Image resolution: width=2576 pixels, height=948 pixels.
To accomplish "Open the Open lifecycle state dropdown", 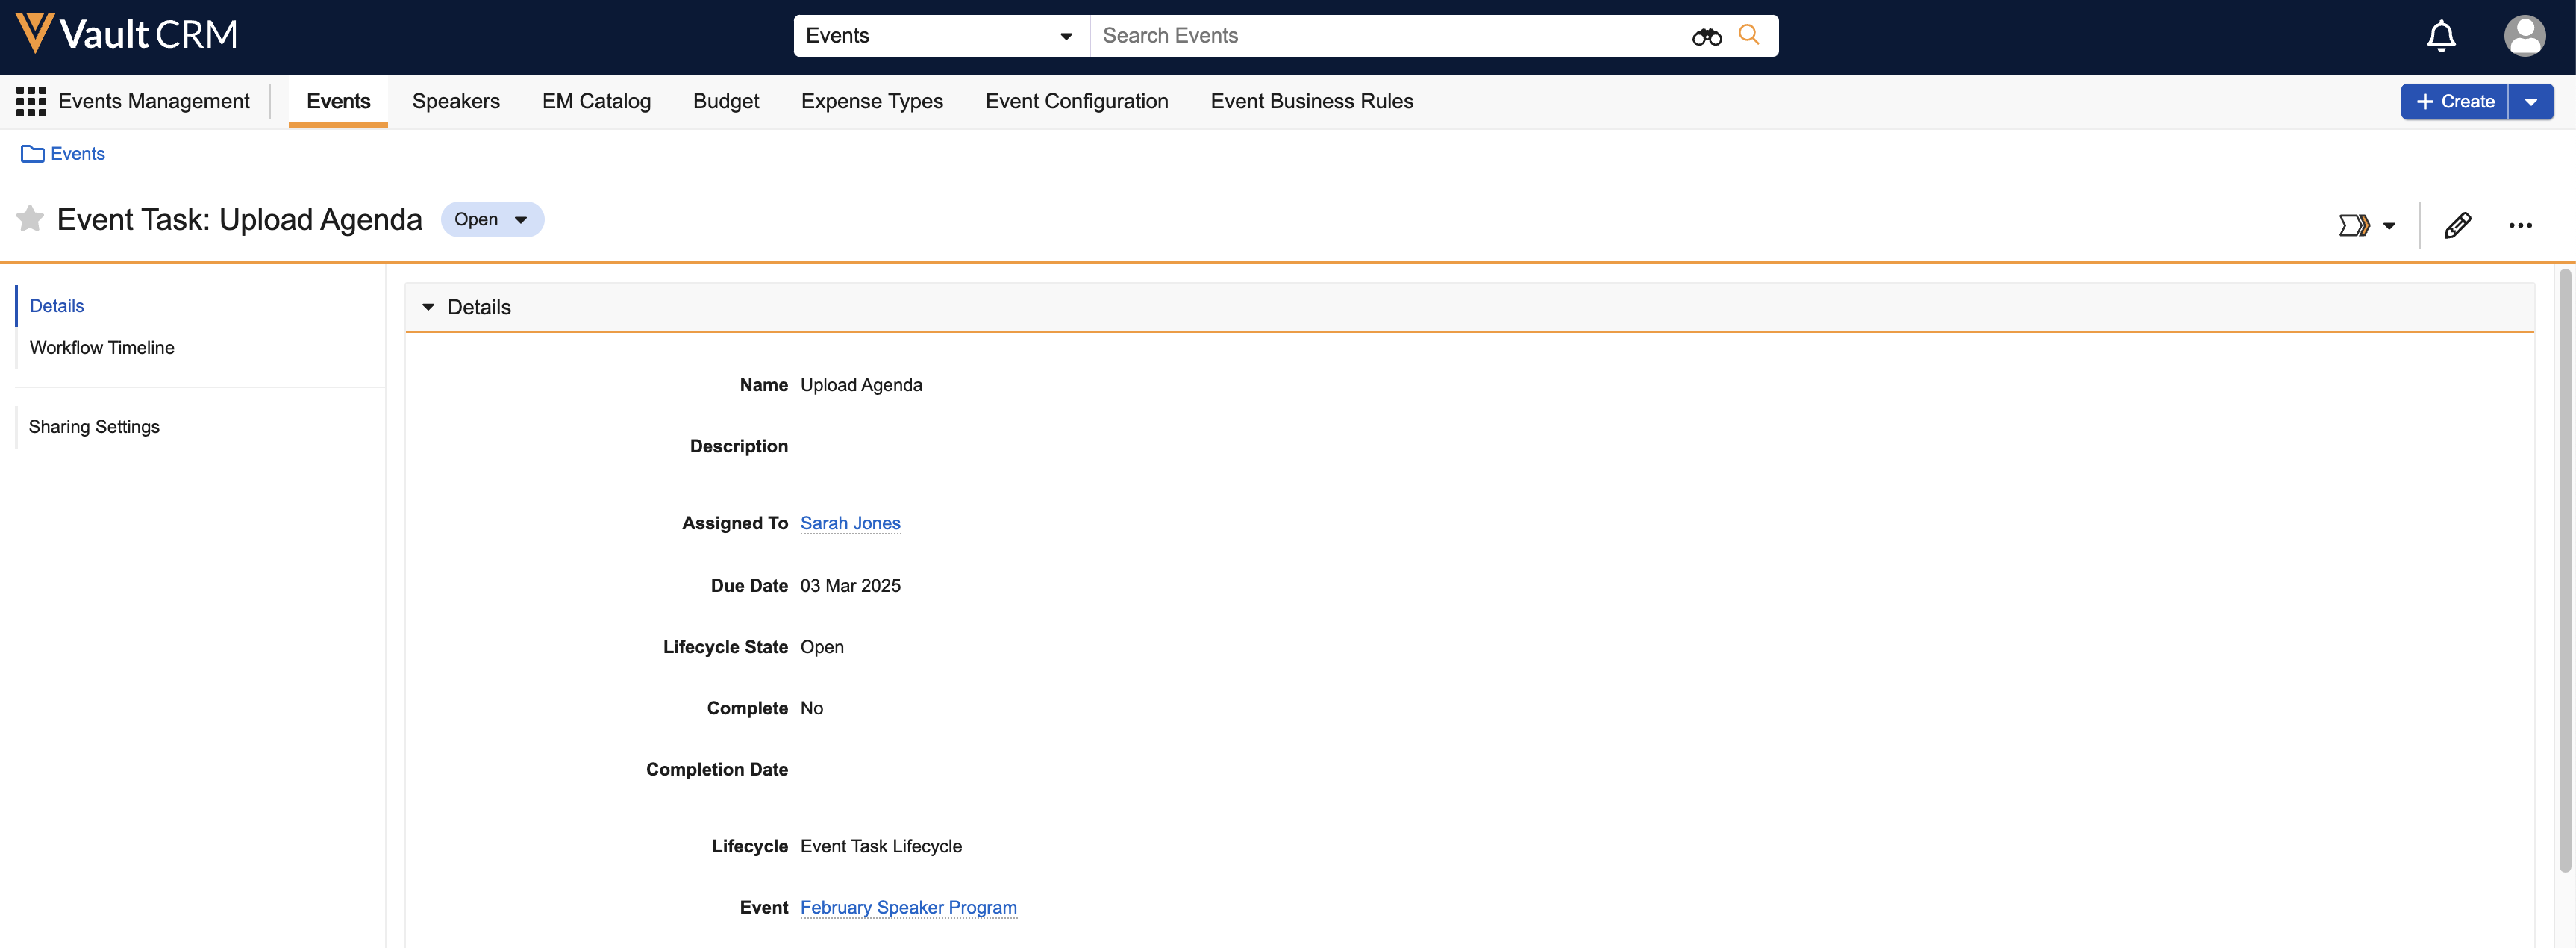I will [x=492, y=220].
